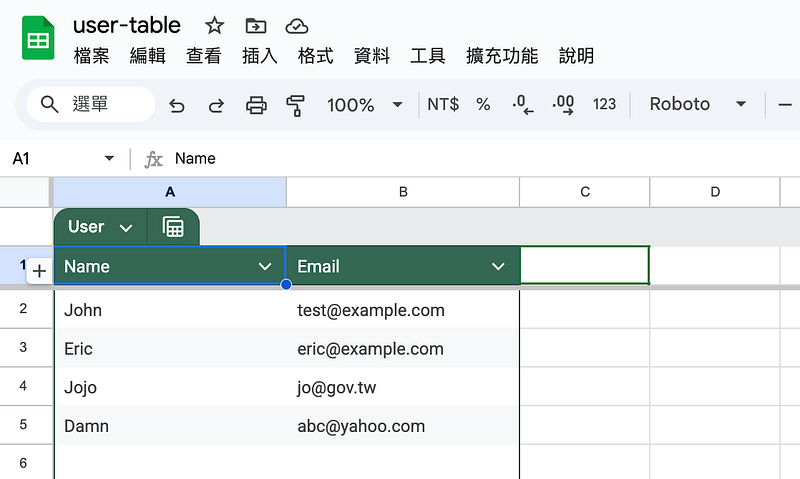The width and height of the screenshot is (800, 479).
Task: Click the jo@gov.tw cell
Action: [x=403, y=387]
